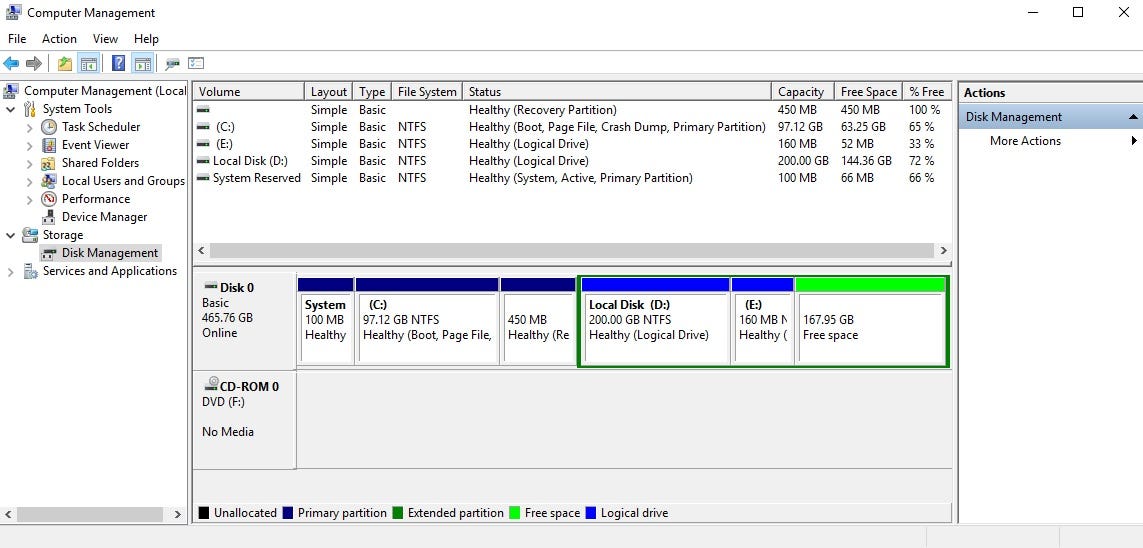This screenshot has height=548, width=1143.
Task: Click the console tree scroll-left arrow
Action: (x=7, y=514)
